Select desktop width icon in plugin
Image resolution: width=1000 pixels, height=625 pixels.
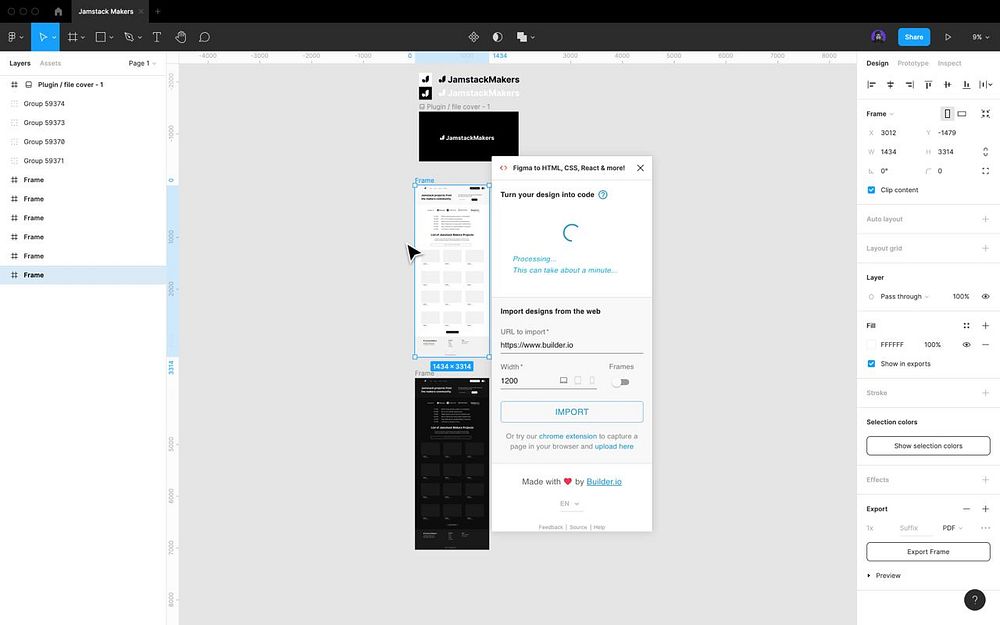pos(563,380)
